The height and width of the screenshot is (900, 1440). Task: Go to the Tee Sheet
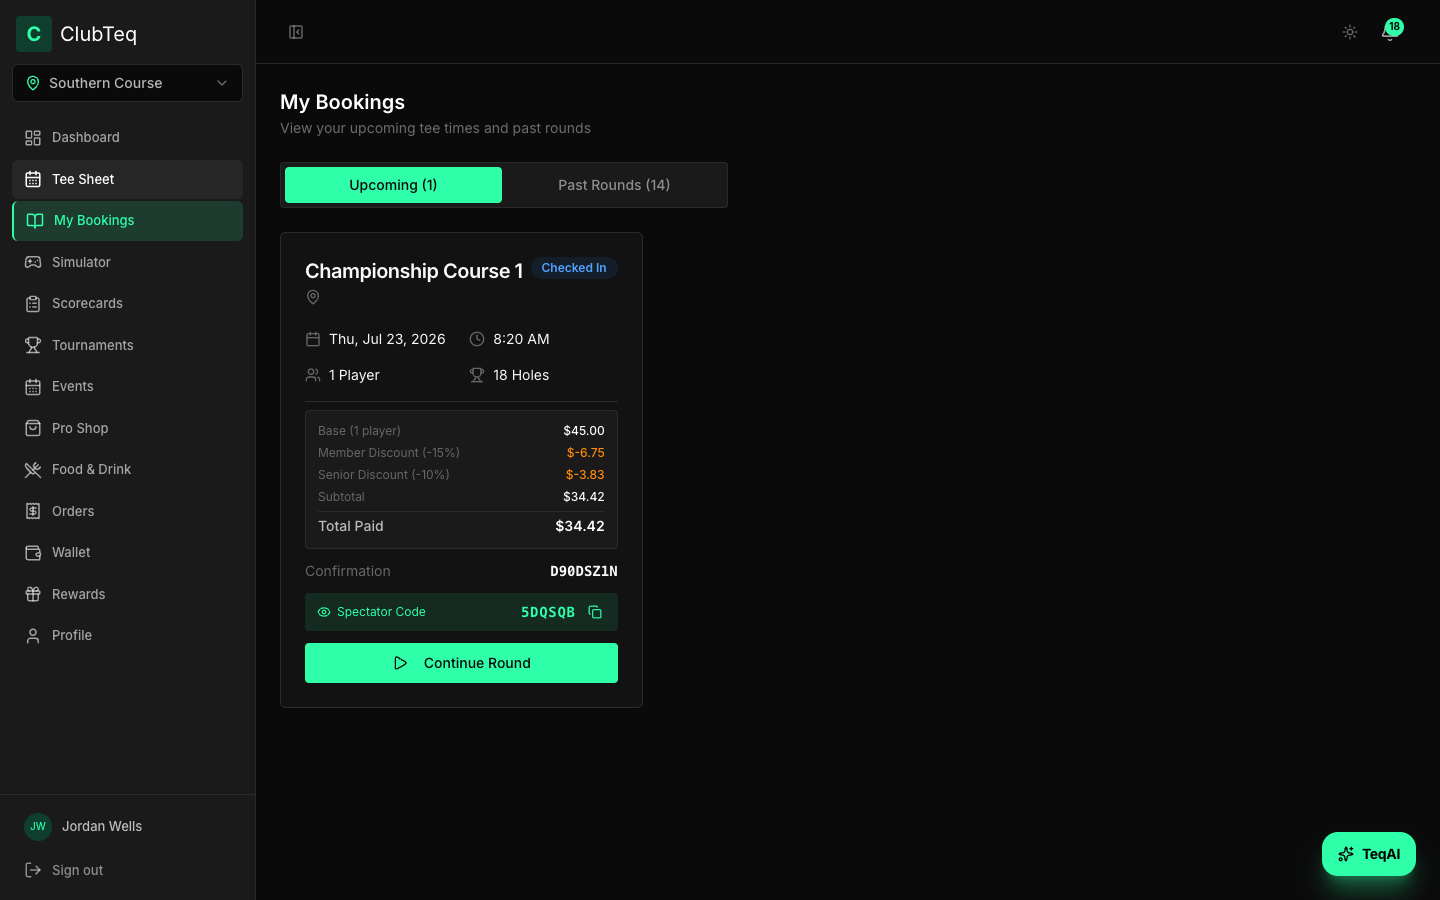point(127,179)
